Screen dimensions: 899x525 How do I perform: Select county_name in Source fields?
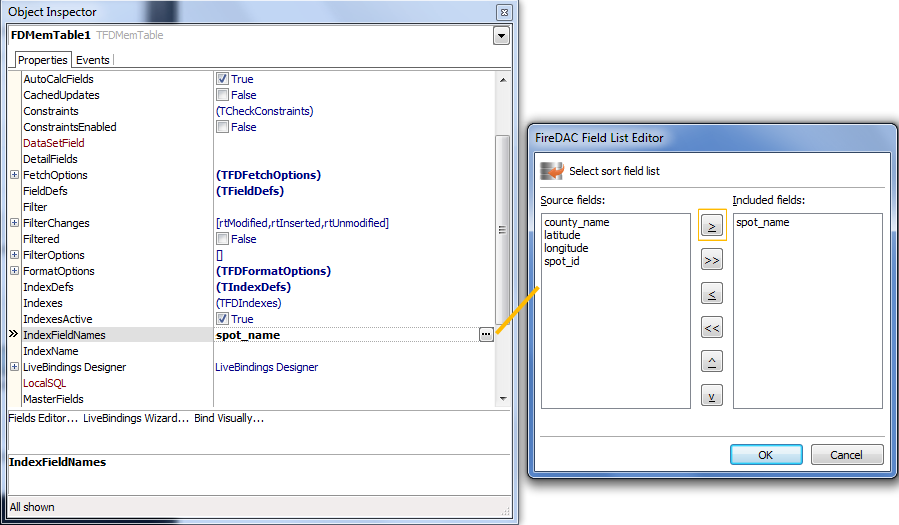(x=577, y=222)
